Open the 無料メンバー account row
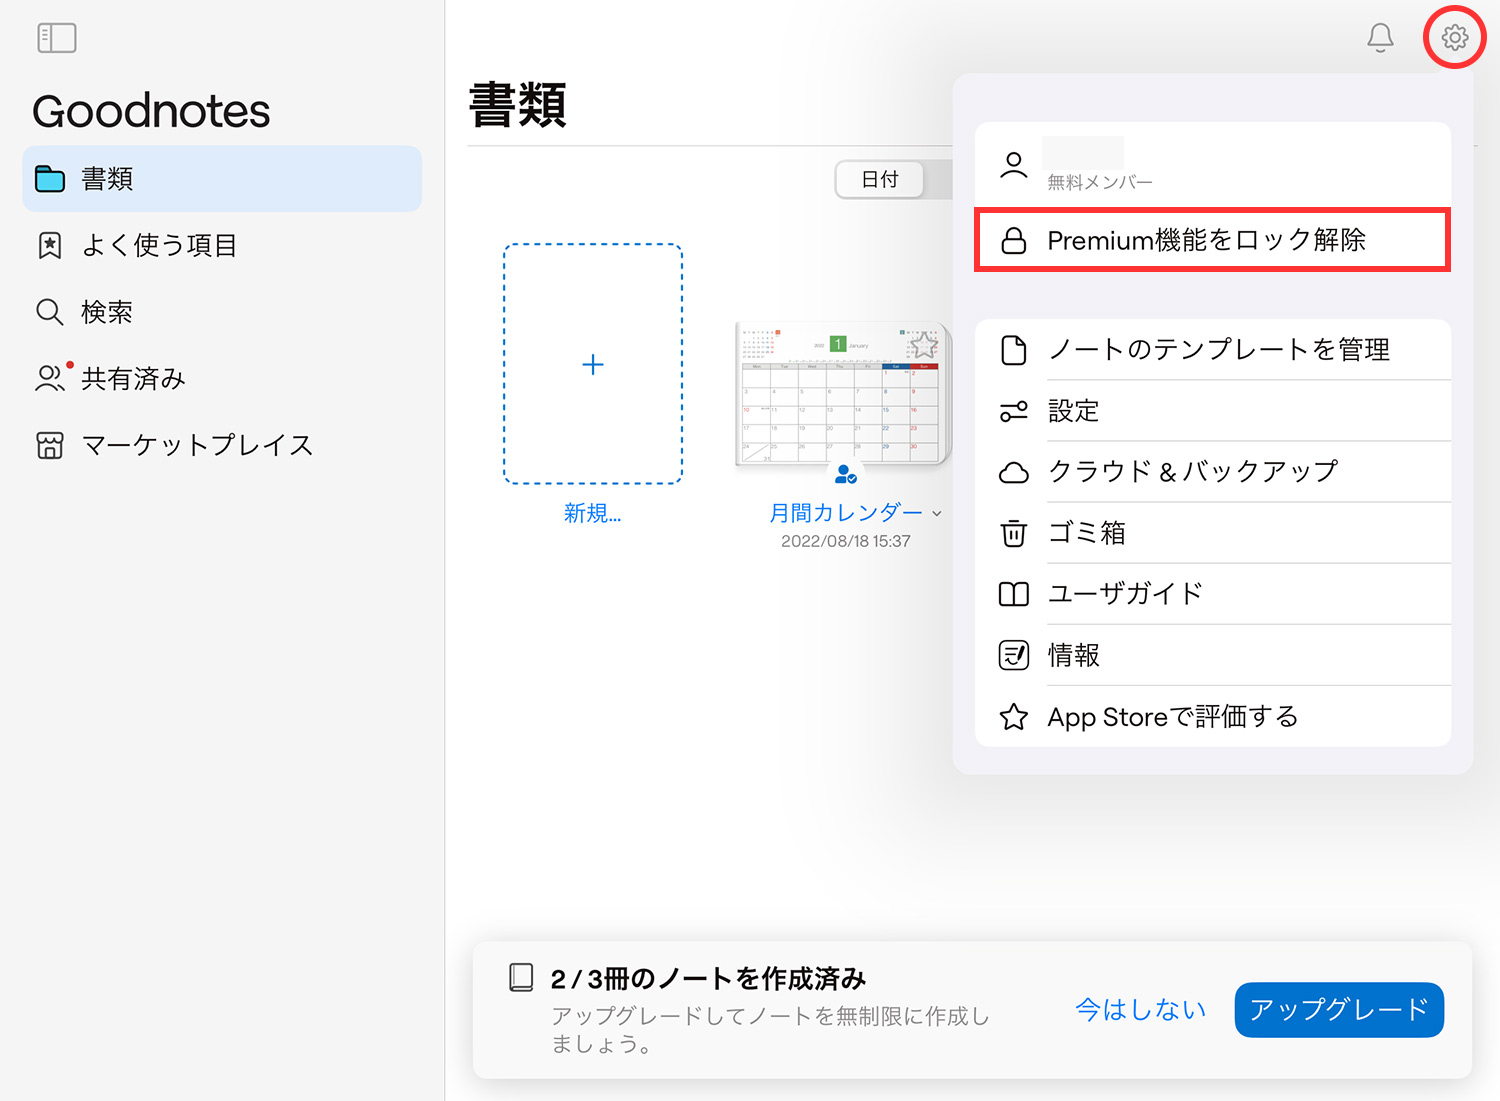Viewport: 1500px width, 1101px height. tap(1212, 164)
